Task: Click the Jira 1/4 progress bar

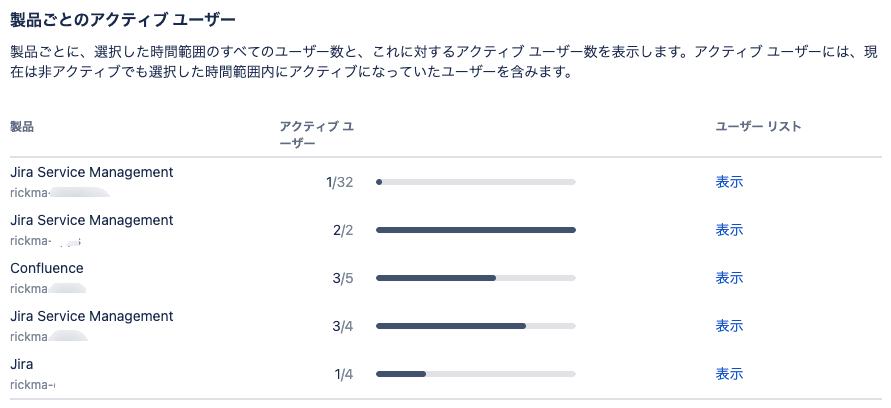Action: [x=476, y=374]
